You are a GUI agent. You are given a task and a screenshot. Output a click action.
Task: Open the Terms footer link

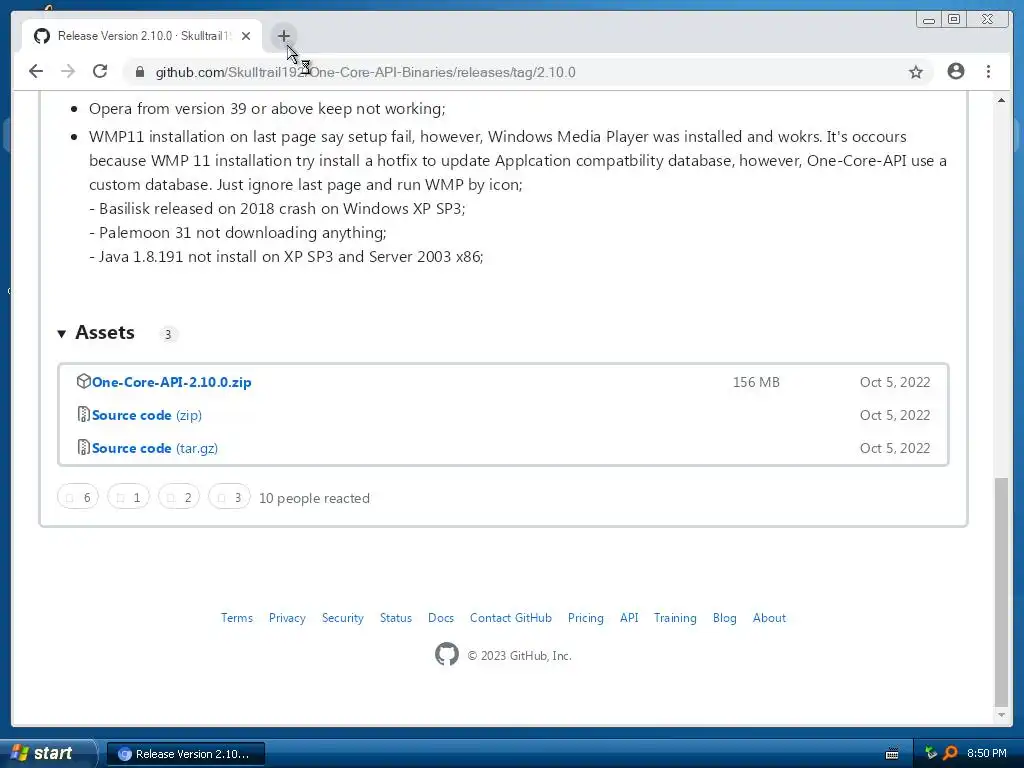[x=236, y=618]
